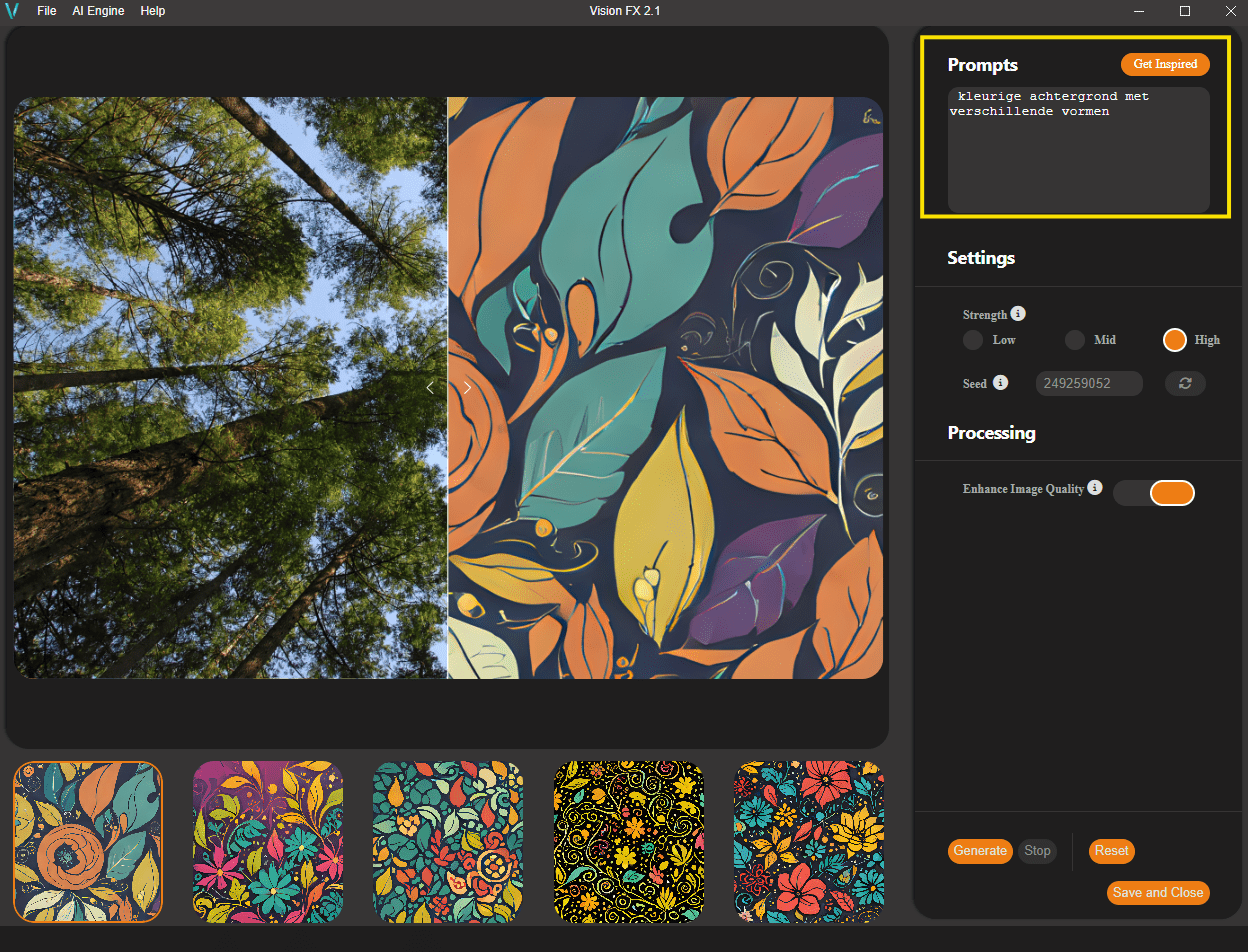Viewport: 1248px width, 952px height.
Task: Select Mid strength radio button
Action: 1074,340
